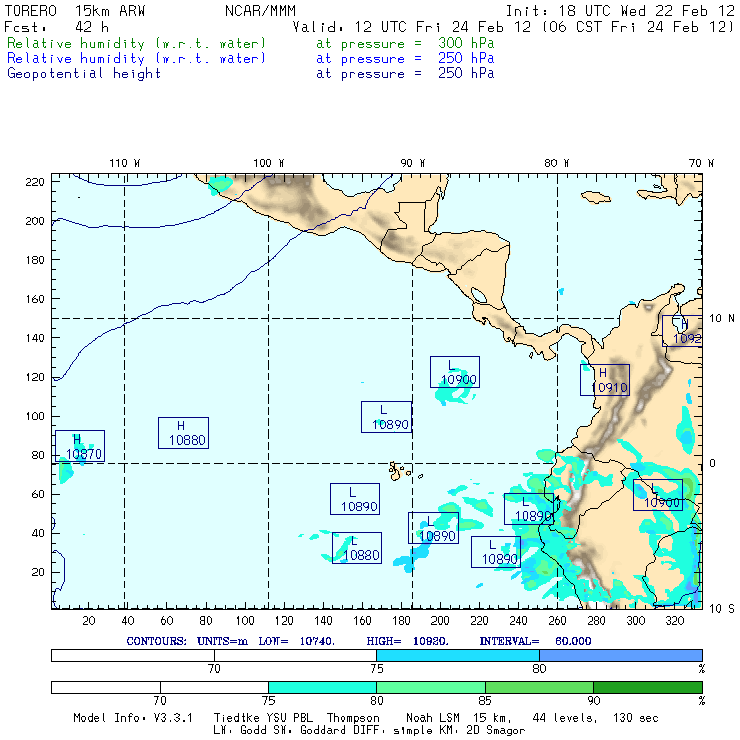
Task: Click the '10 N' latitude label
Action: click(x=722, y=319)
